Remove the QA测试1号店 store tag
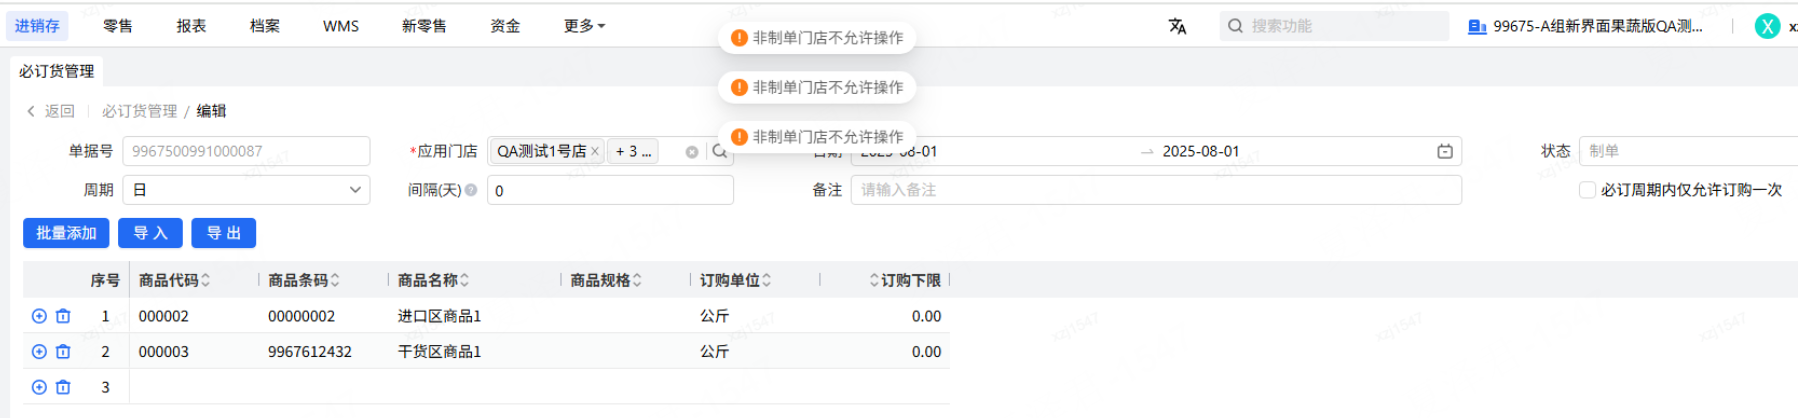The width and height of the screenshot is (1798, 418). pos(595,152)
